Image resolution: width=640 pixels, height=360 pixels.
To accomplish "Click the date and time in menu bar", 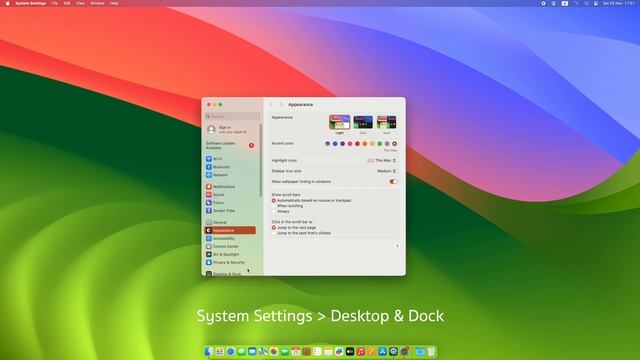I will tap(618, 3).
